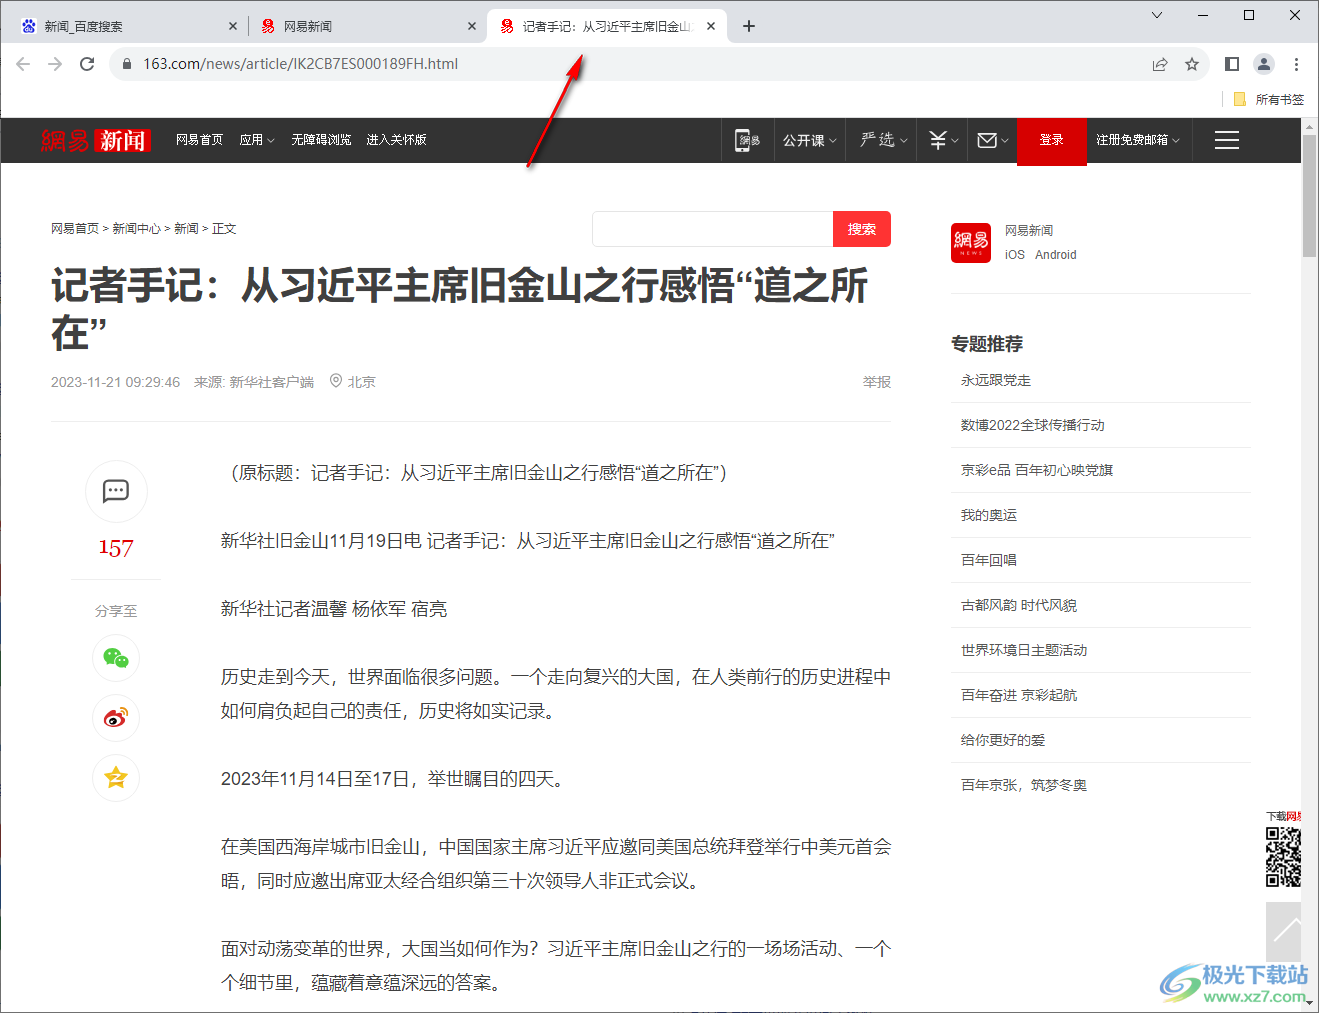Reload the page with refresh icon
Screen dimensions: 1319x1013
[87, 64]
